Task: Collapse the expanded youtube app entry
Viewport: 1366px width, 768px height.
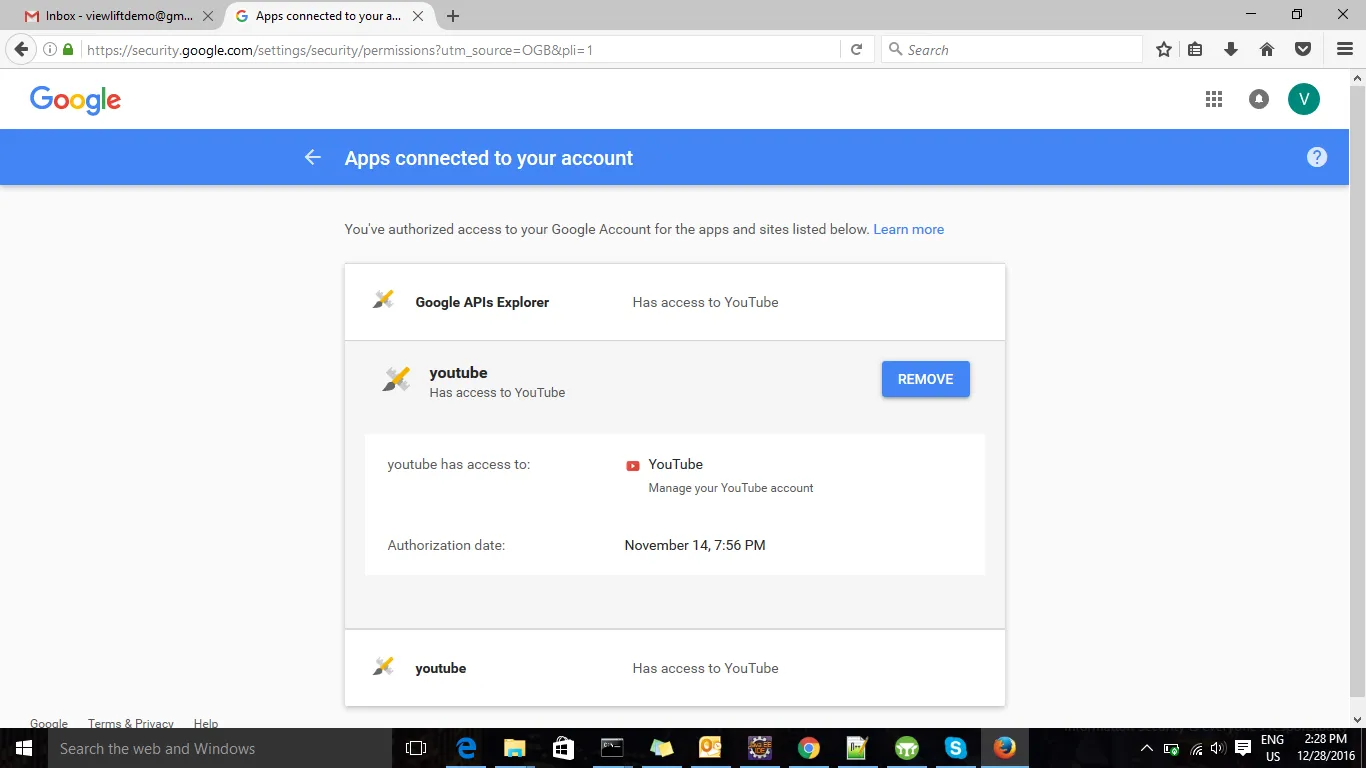Action: [675, 379]
